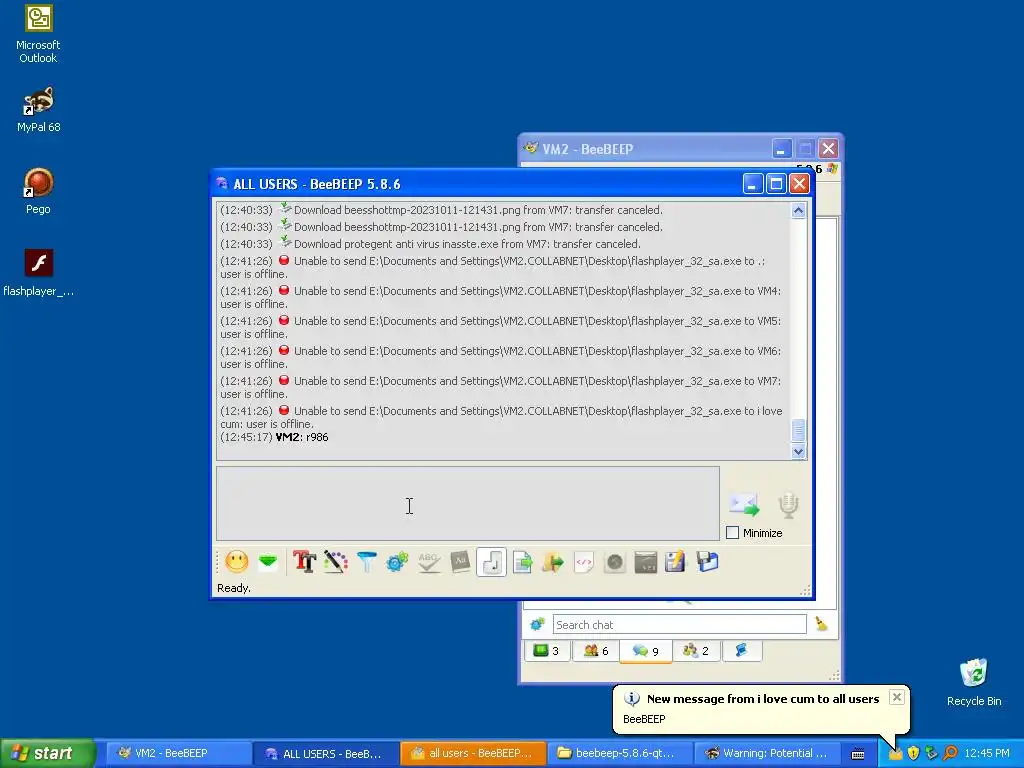Click the microphone voice message icon
This screenshot has width=1024, height=768.
(788, 505)
